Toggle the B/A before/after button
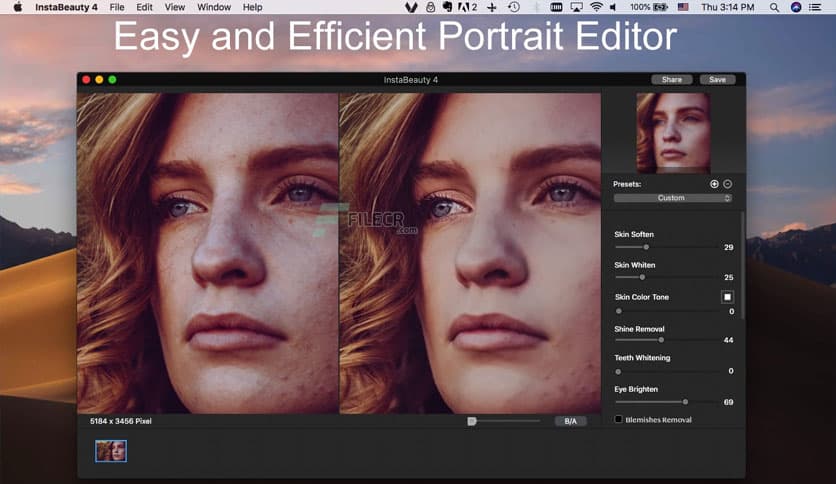The height and width of the screenshot is (484, 836). point(570,421)
